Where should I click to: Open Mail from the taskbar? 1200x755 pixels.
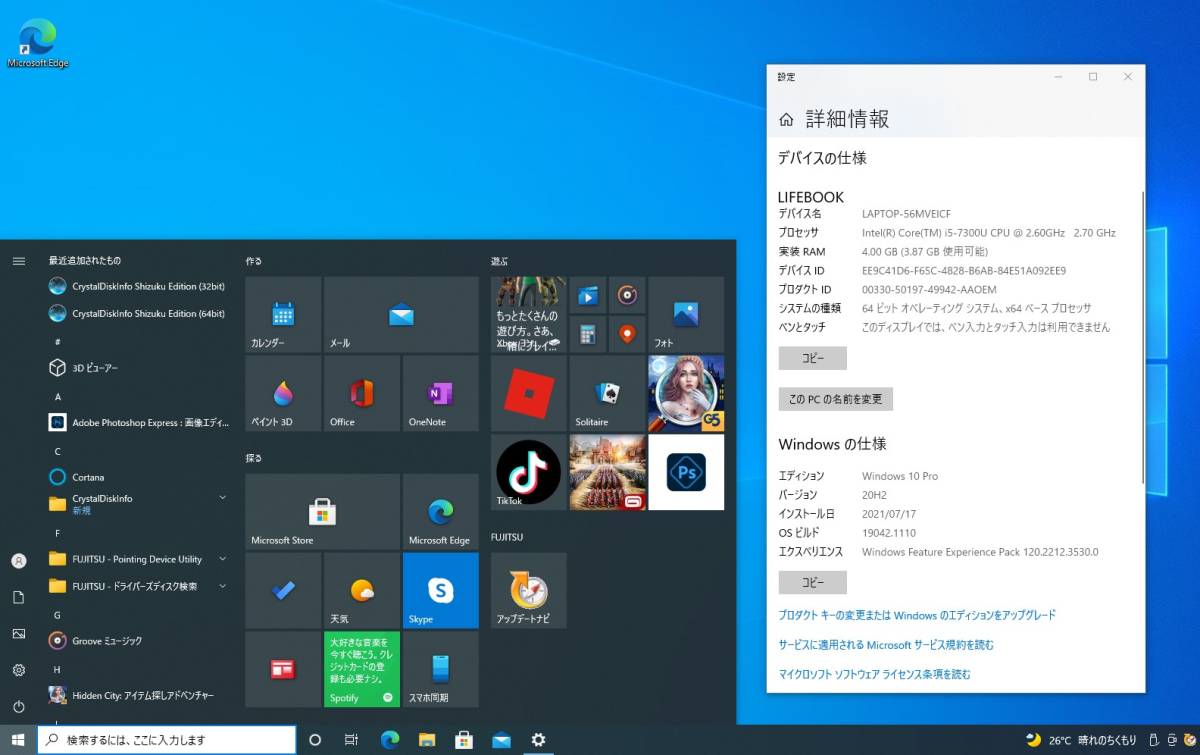click(x=501, y=740)
